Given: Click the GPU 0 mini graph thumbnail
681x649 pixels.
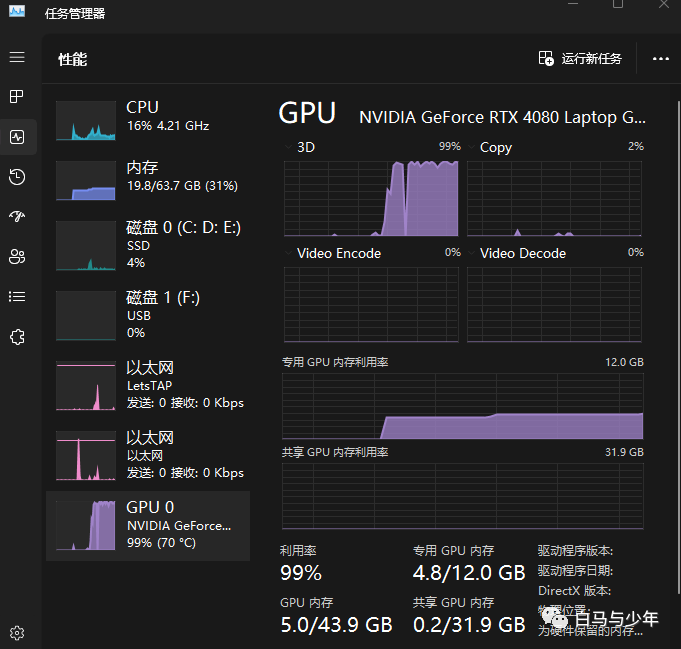Looking at the screenshot, I should tap(86, 525).
